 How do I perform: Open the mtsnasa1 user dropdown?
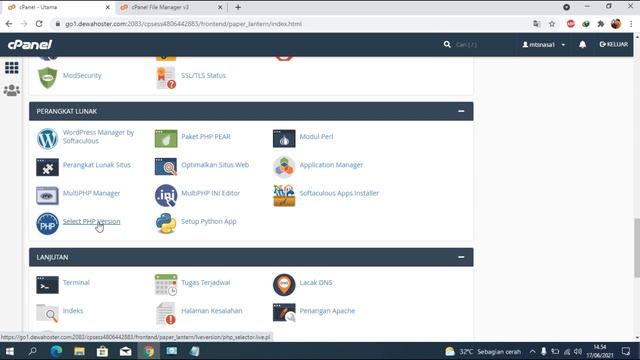click(x=544, y=44)
